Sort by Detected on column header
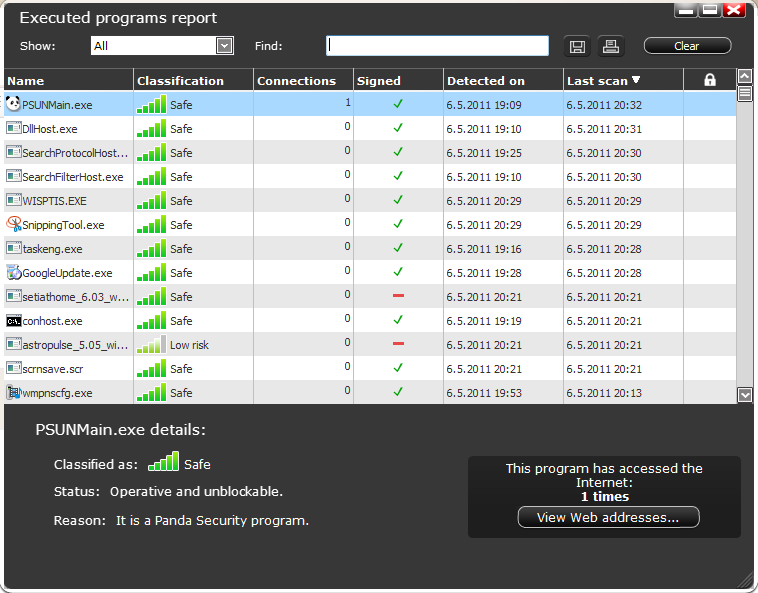 (503, 81)
